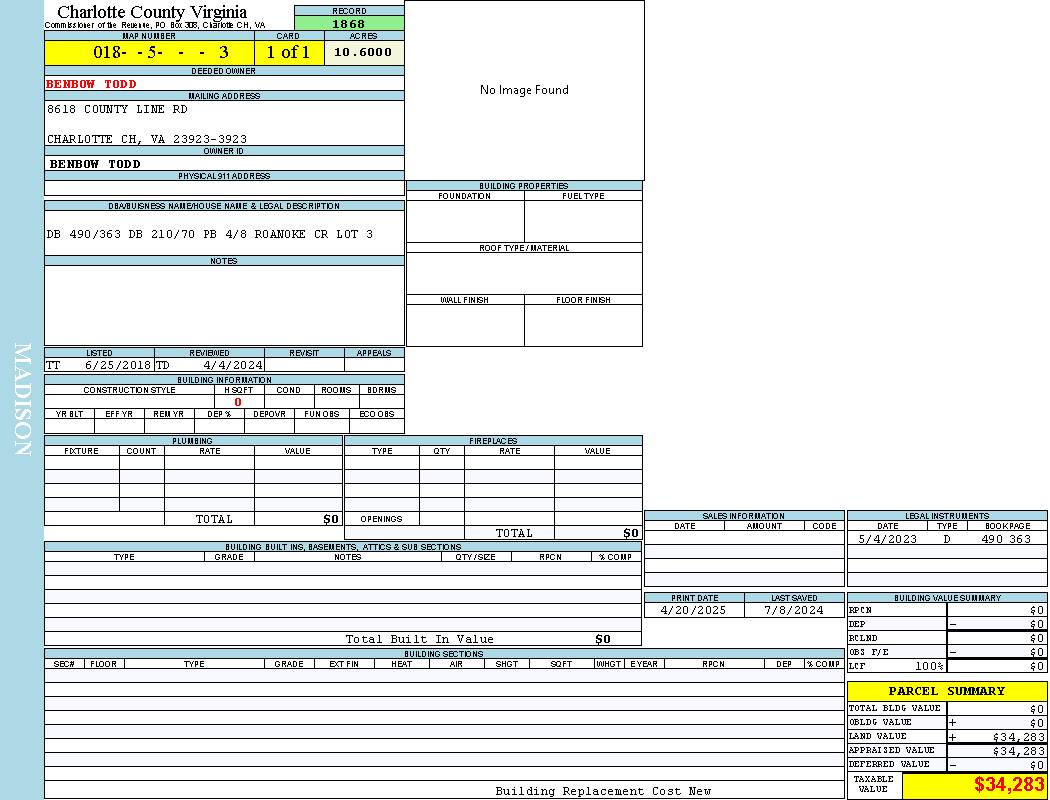Screen dimensions: 1050x800
Task: Click the mailing address 8618 County Line Rd
Action: tap(117, 109)
